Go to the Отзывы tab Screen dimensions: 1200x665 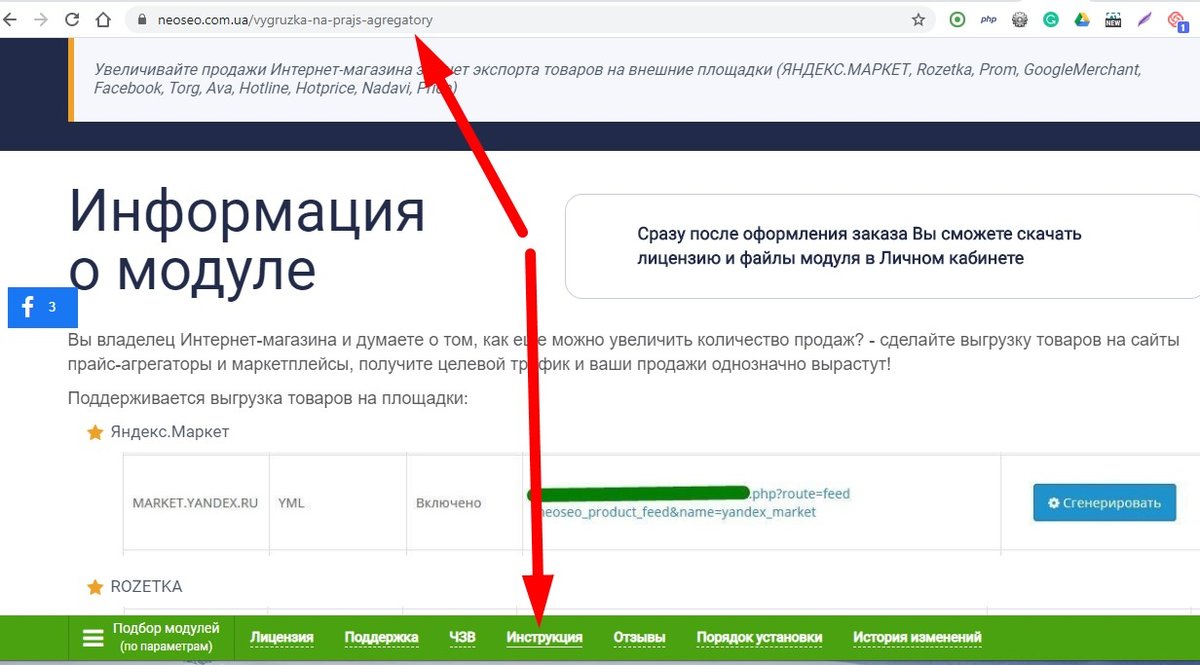pyautogui.click(x=639, y=637)
